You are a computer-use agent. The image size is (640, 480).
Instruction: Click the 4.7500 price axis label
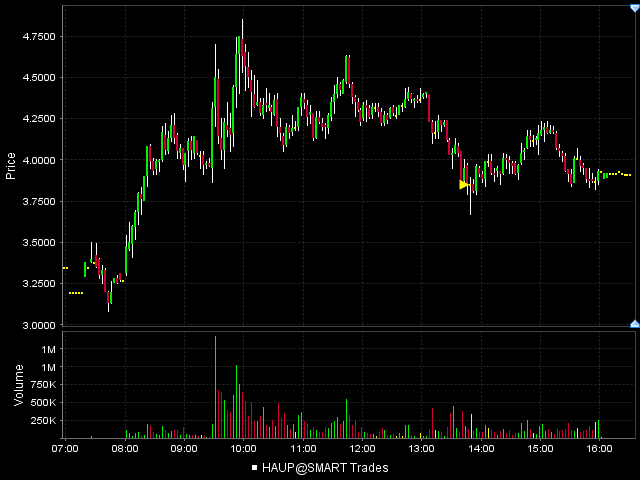coord(39,36)
